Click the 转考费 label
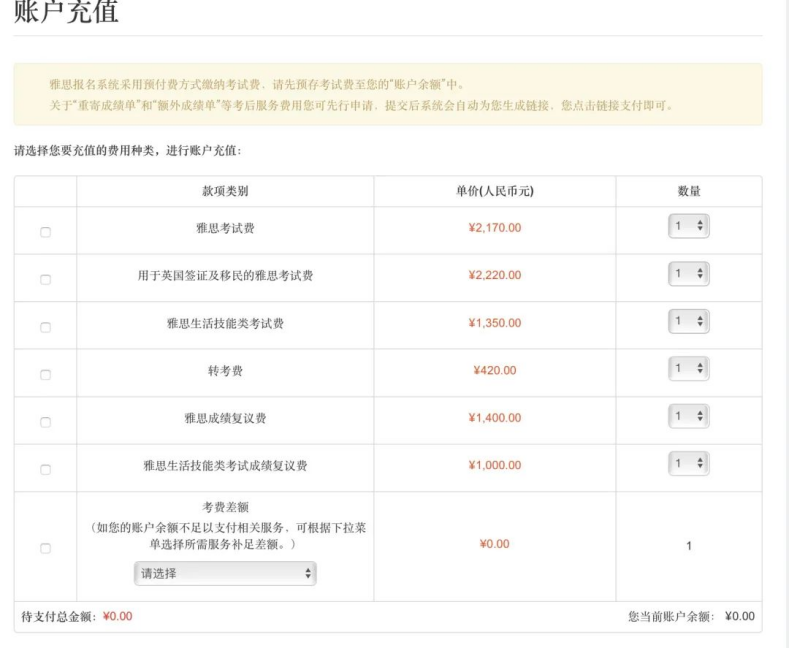The image size is (790, 649). (225, 371)
